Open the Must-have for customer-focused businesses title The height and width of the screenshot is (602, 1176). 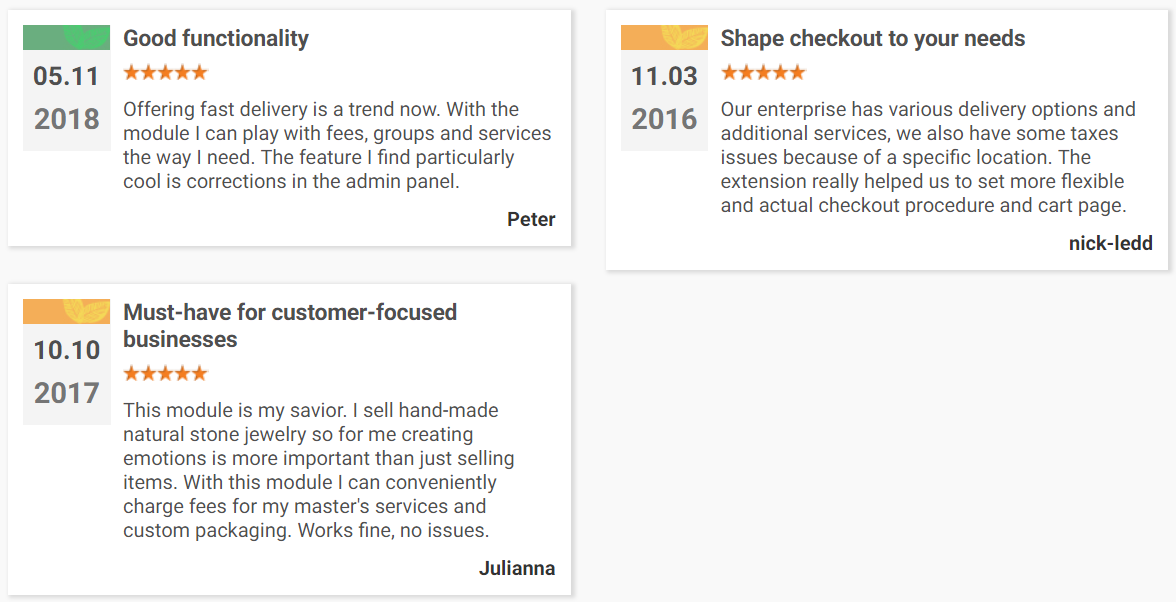point(290,325)
